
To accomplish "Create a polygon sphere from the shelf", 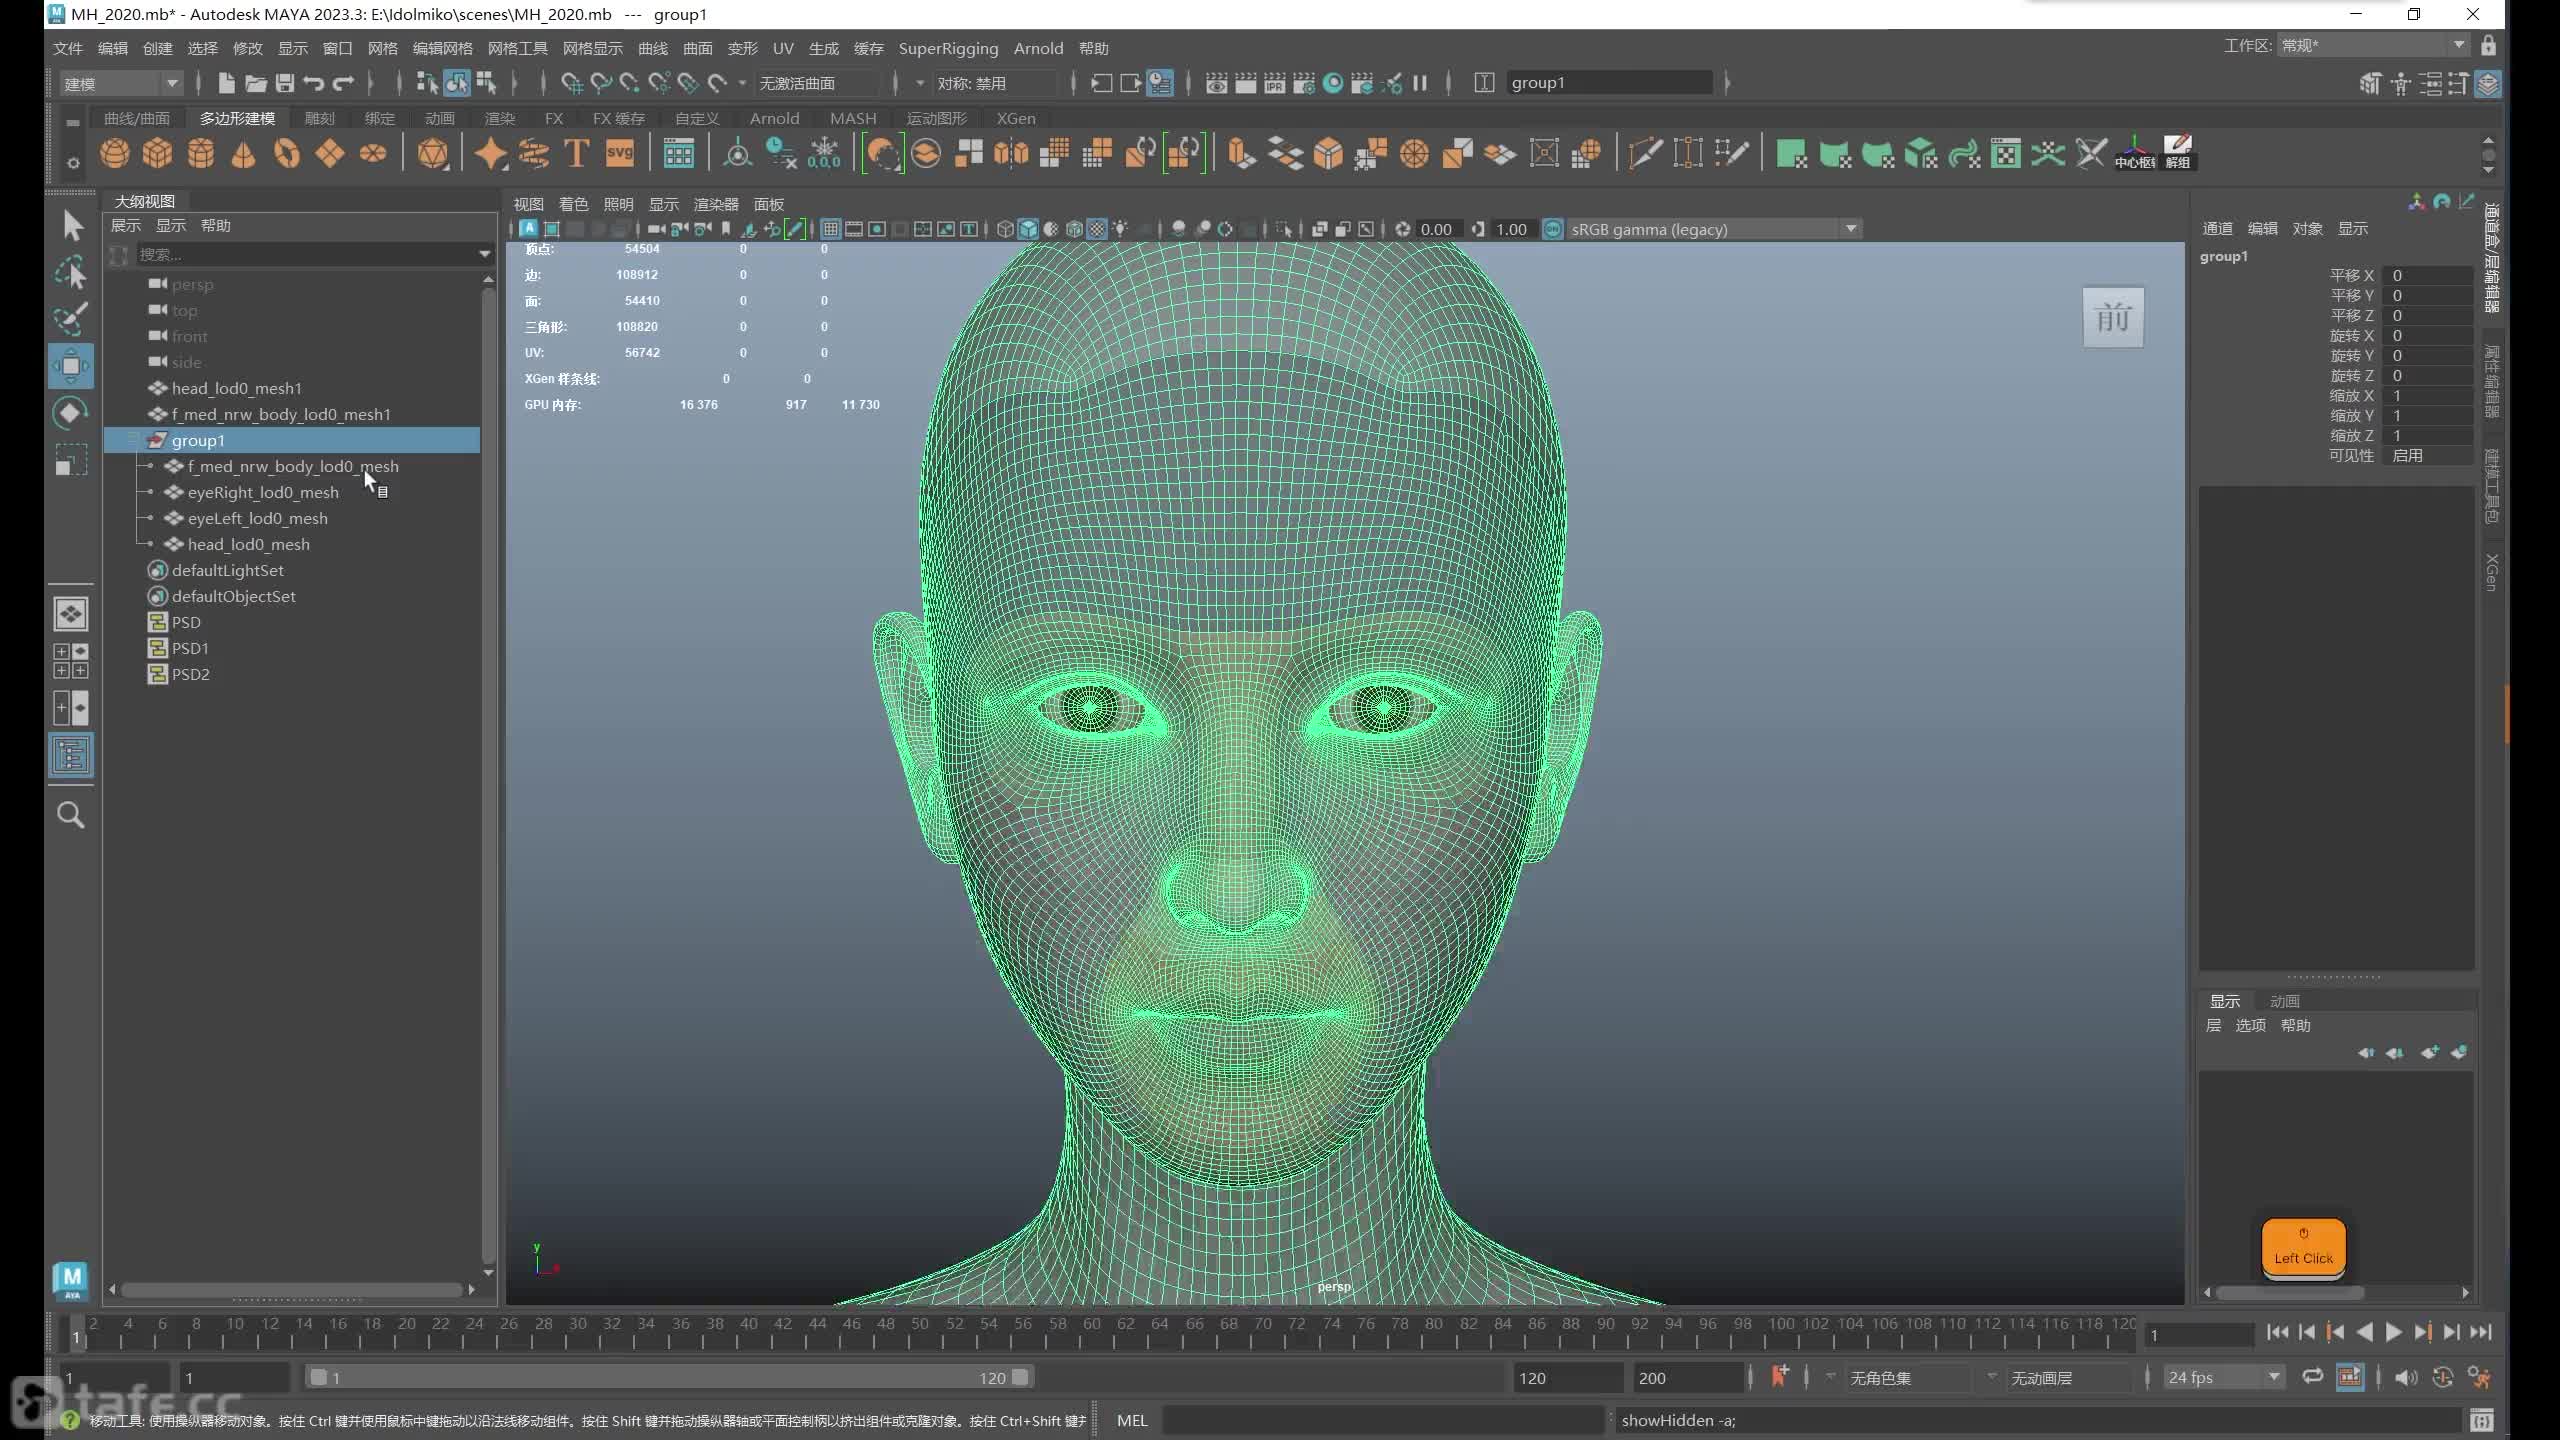I will point(115,154).
